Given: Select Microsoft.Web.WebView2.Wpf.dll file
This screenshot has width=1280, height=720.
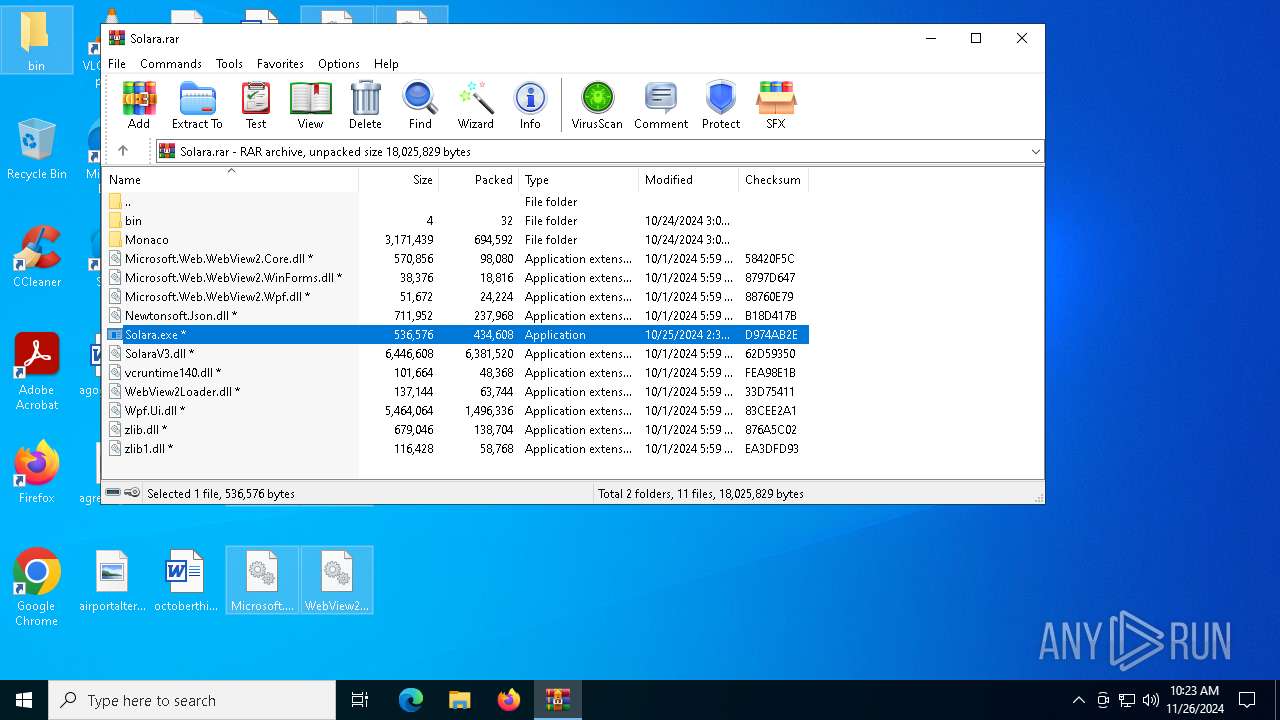Looking at the screenshot, I should 456,297.
